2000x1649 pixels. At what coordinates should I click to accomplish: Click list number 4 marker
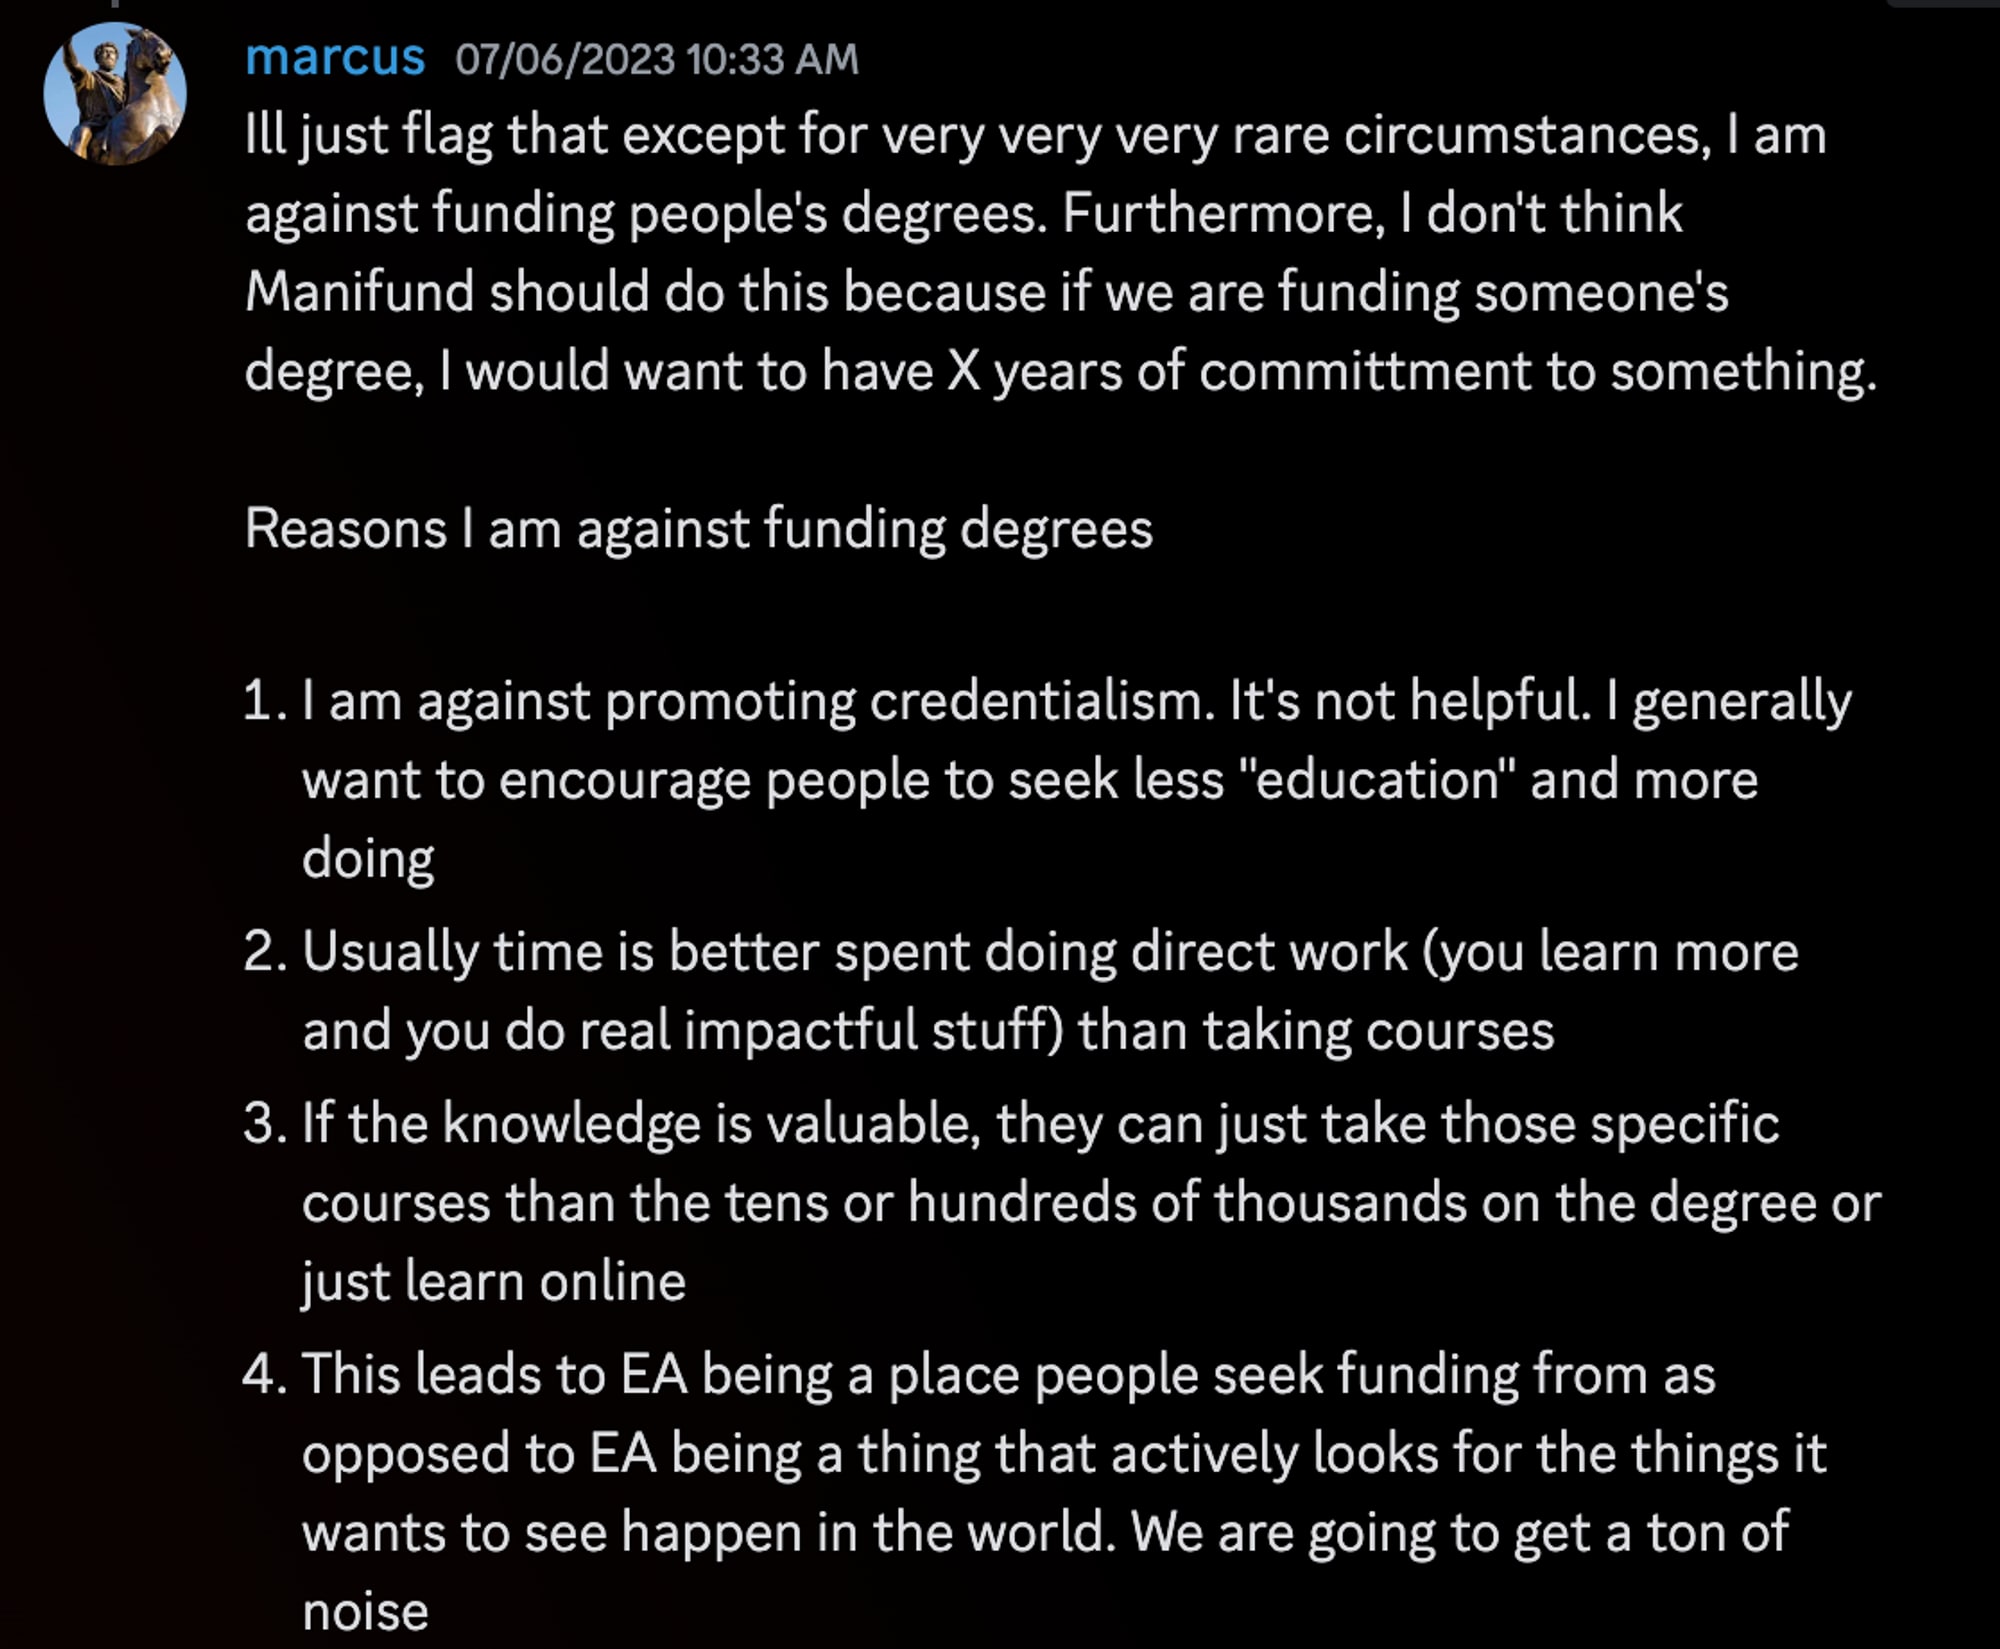pyautogui.click(x=265, y=1374)
